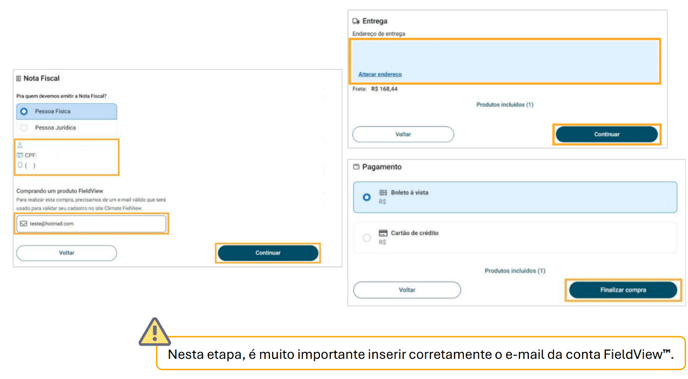This screenshot has height=379, width=688.
Task: Click the Boleto barcode icon
Action: 383,193
